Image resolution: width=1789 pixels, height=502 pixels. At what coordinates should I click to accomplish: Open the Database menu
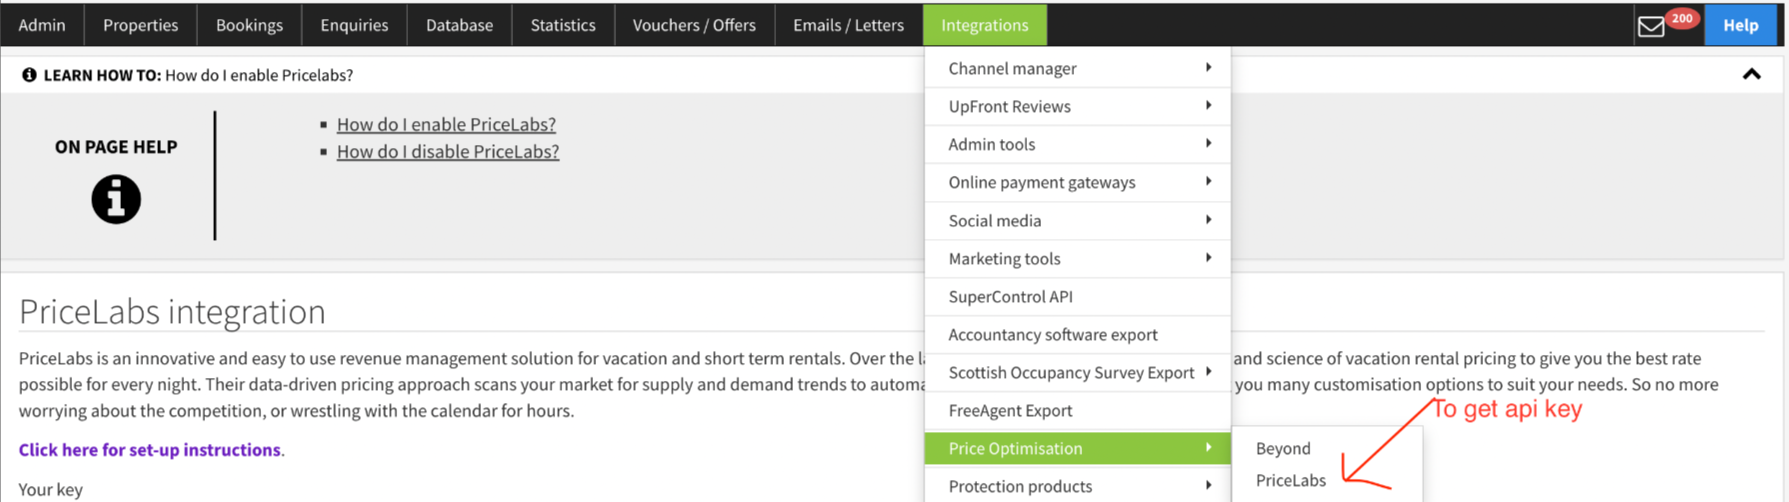pos(460,25)
